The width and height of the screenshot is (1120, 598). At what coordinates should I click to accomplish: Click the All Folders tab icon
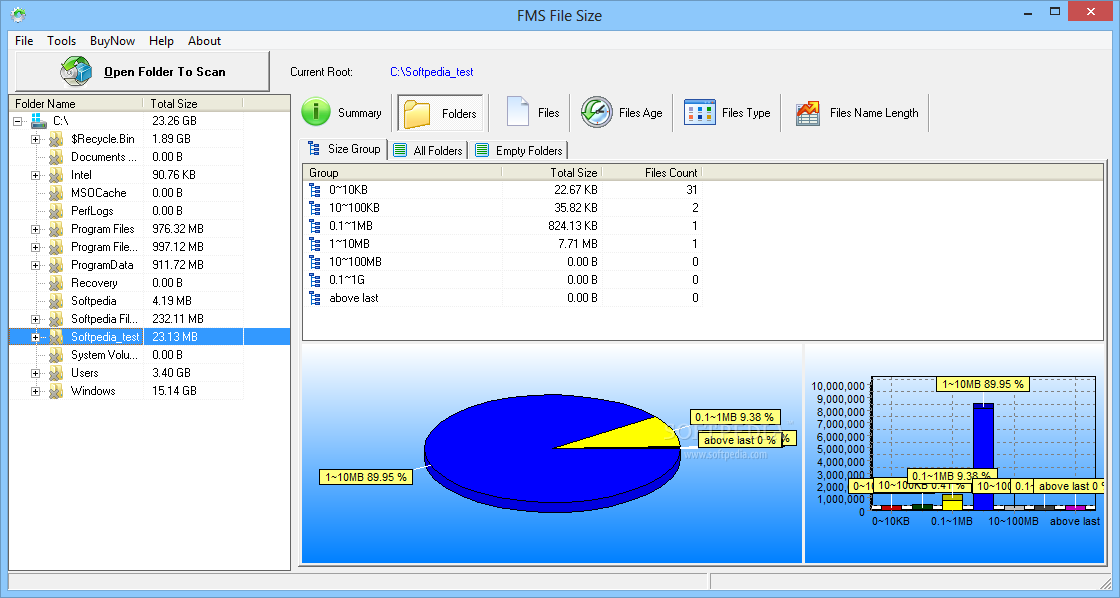click(400, 150)
